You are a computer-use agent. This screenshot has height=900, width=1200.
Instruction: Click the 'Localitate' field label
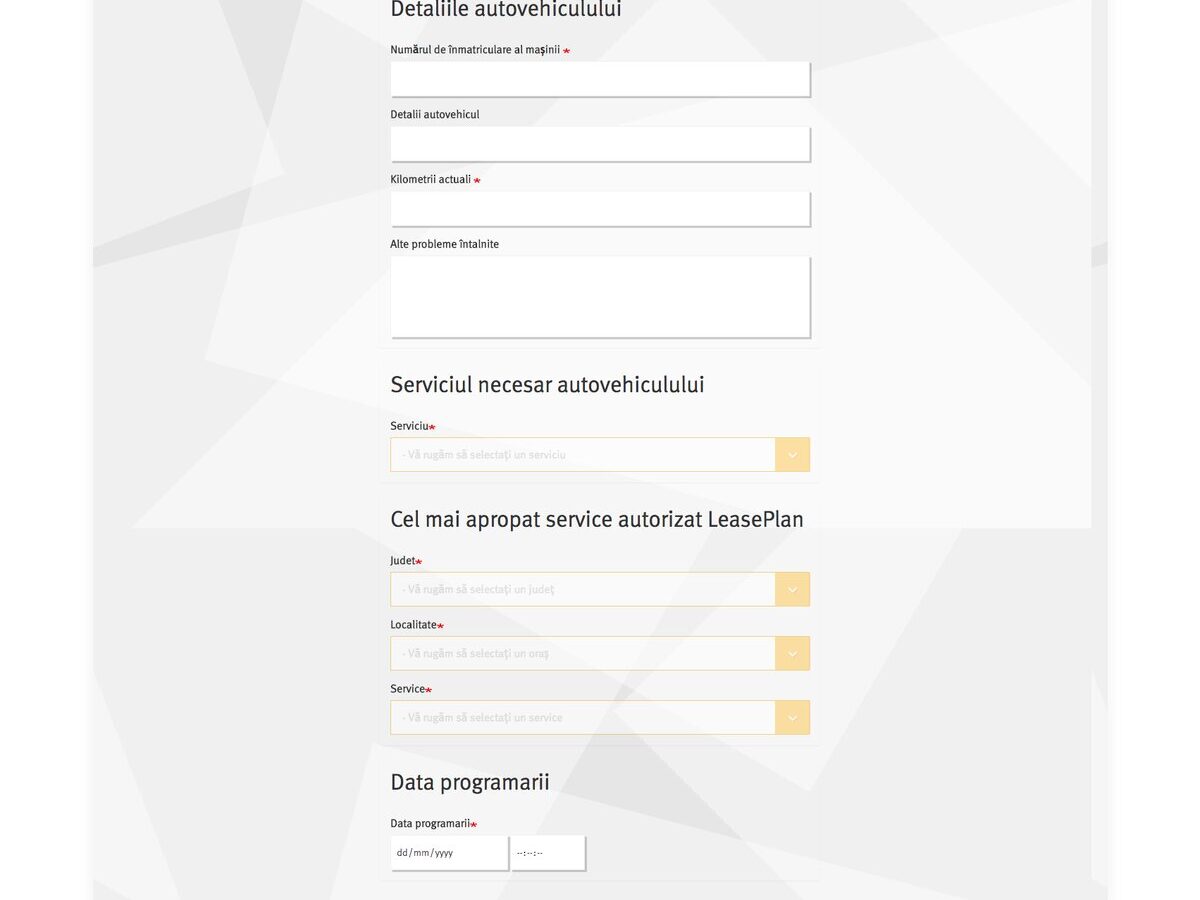click(413, 625)
